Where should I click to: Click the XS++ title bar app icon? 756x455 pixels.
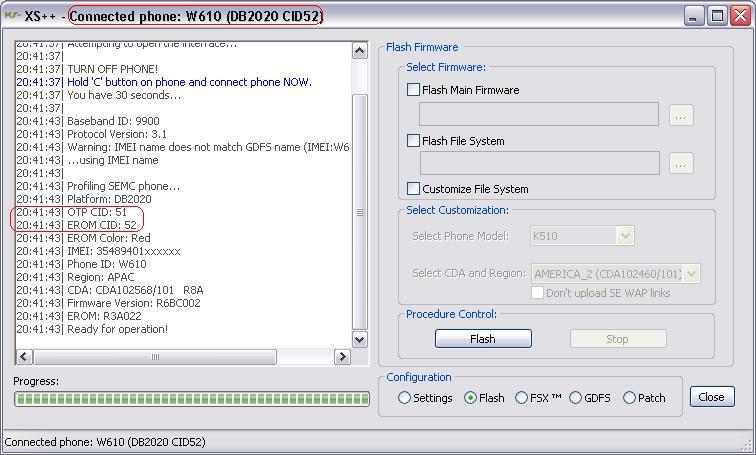pyautogui.click(x=11, y=16)
